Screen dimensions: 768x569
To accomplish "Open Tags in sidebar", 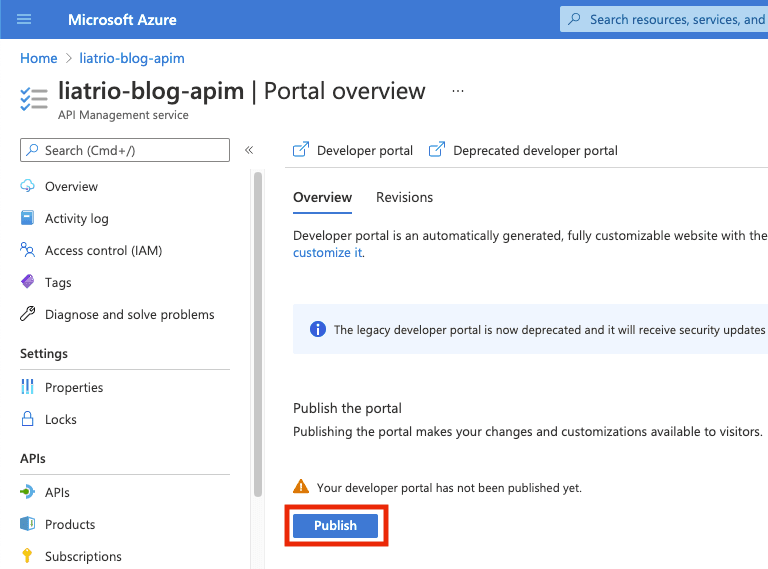I will [58, 283].
